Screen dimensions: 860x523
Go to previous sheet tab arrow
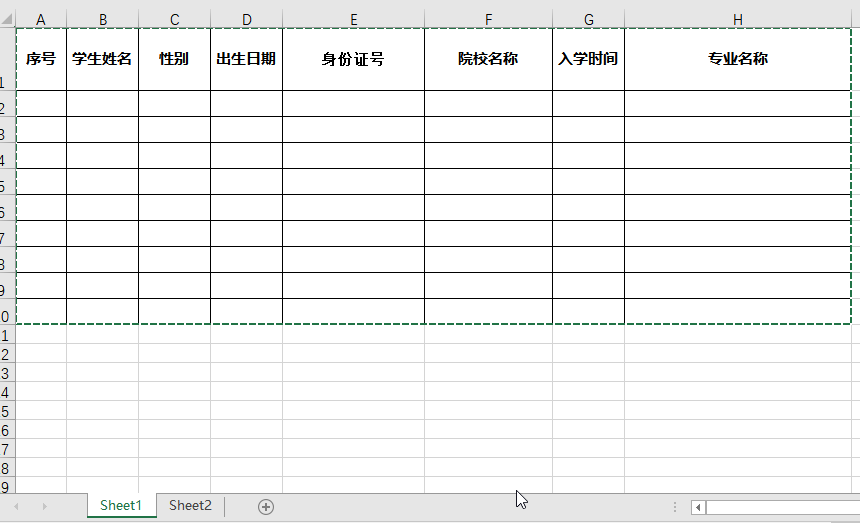[16, 507]
